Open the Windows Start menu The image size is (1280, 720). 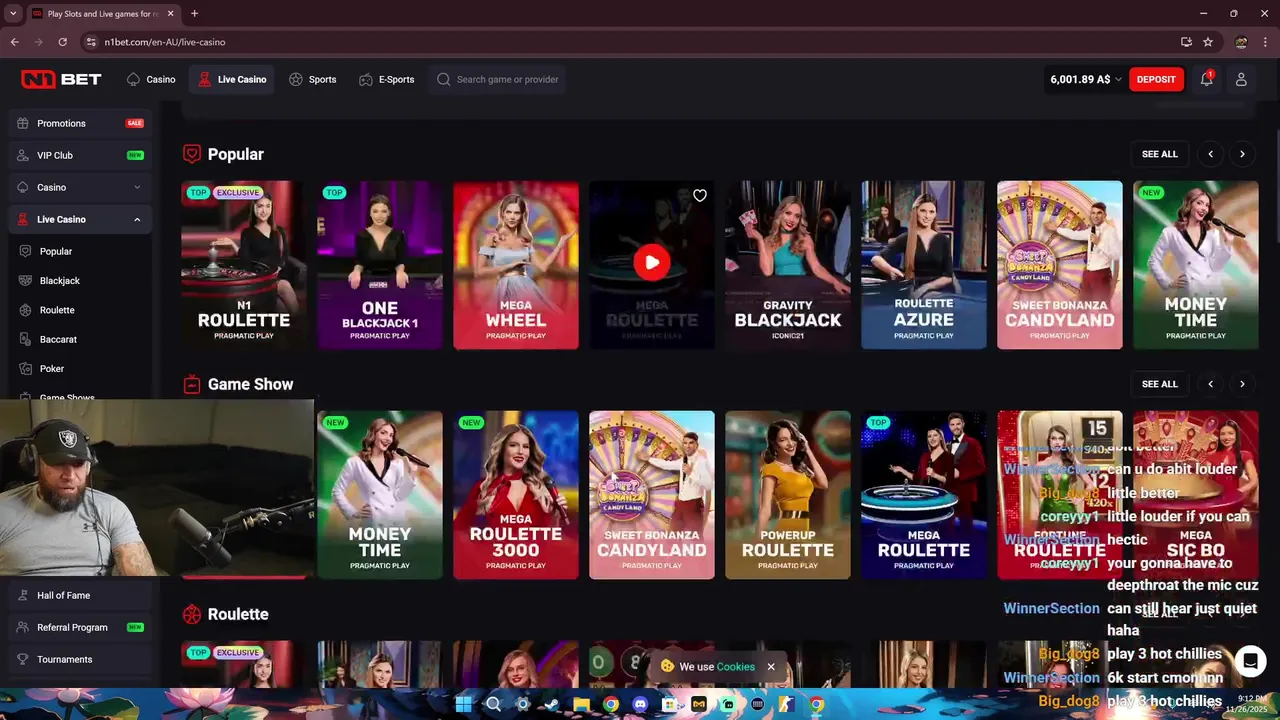(463, 704)
